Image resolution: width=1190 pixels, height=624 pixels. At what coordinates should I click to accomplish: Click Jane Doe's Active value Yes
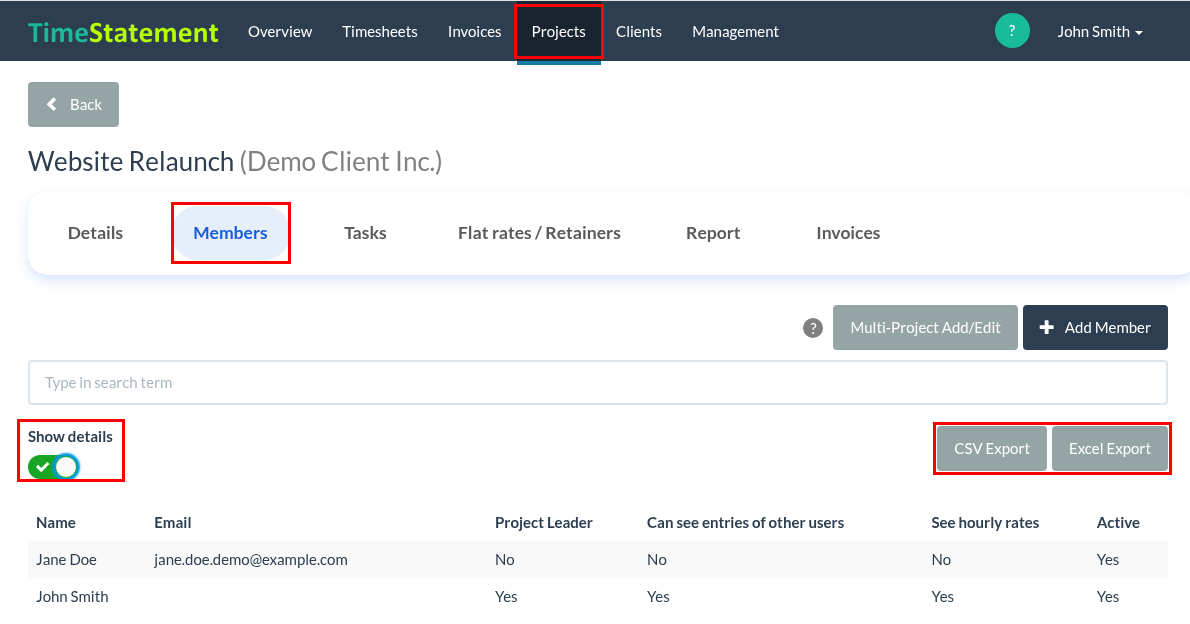(1108, 560)
